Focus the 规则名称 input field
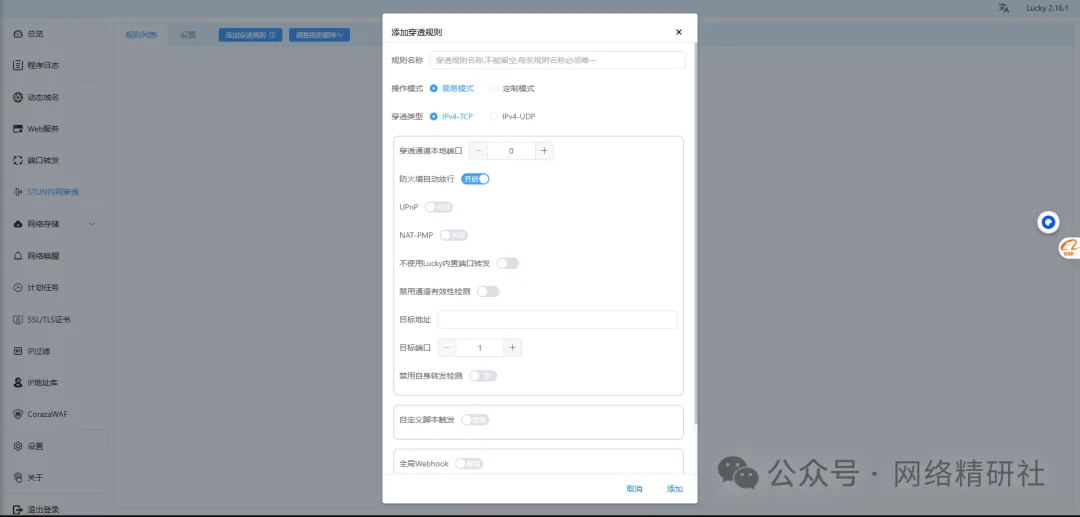Viewport: 1080px width, 517px height. 557,60
